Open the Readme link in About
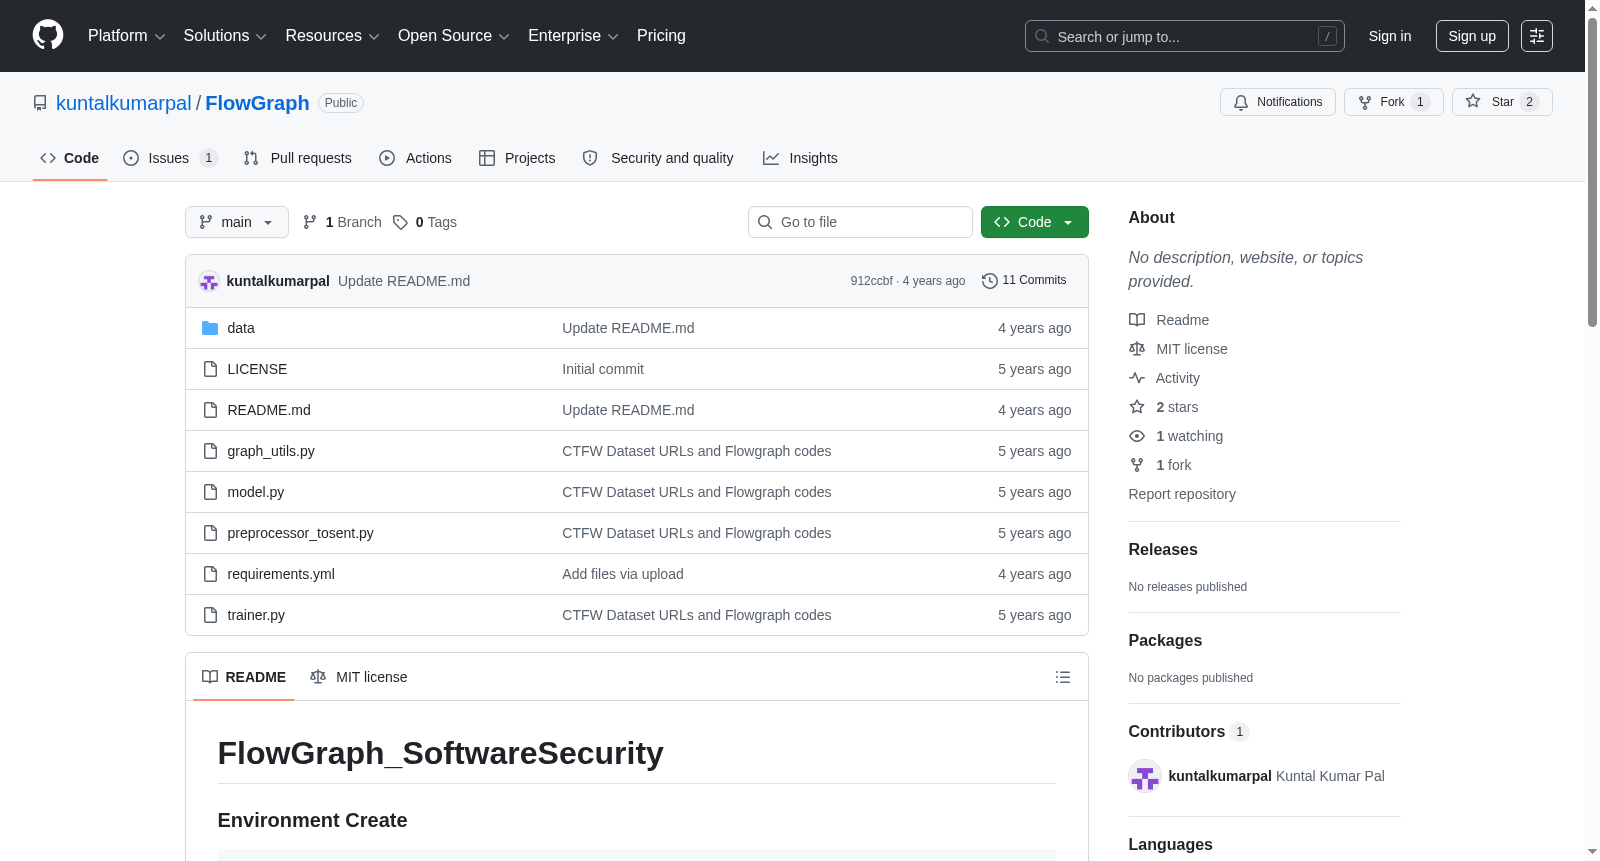 (1169, 320)
